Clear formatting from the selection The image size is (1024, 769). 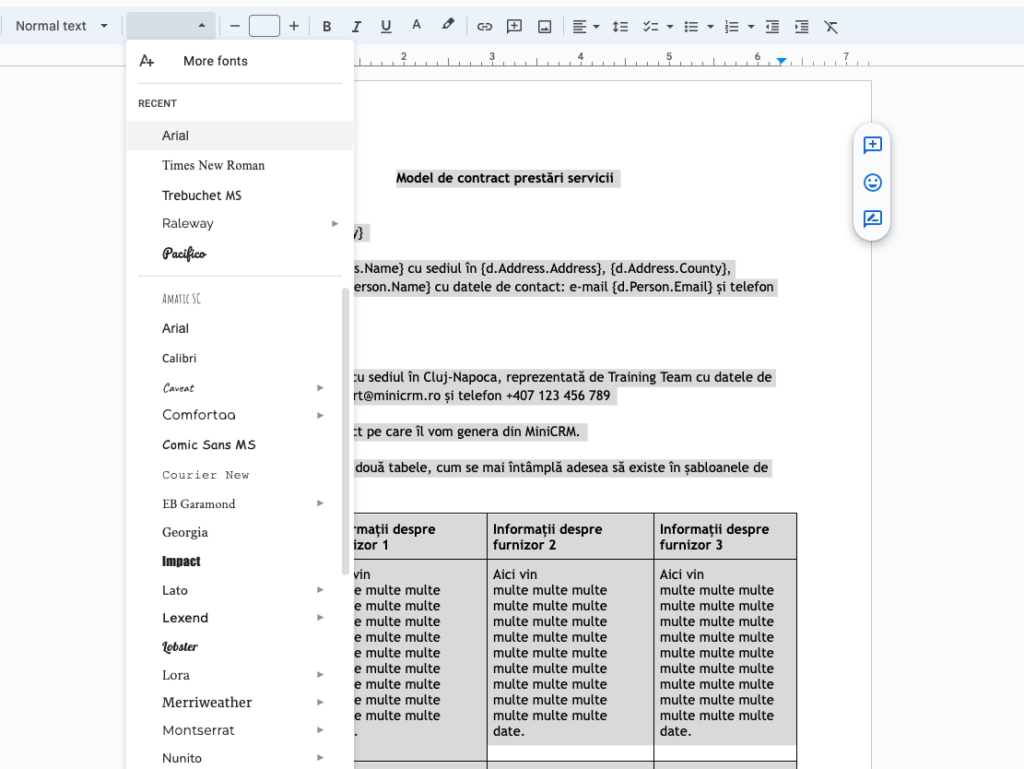[831, 27]
